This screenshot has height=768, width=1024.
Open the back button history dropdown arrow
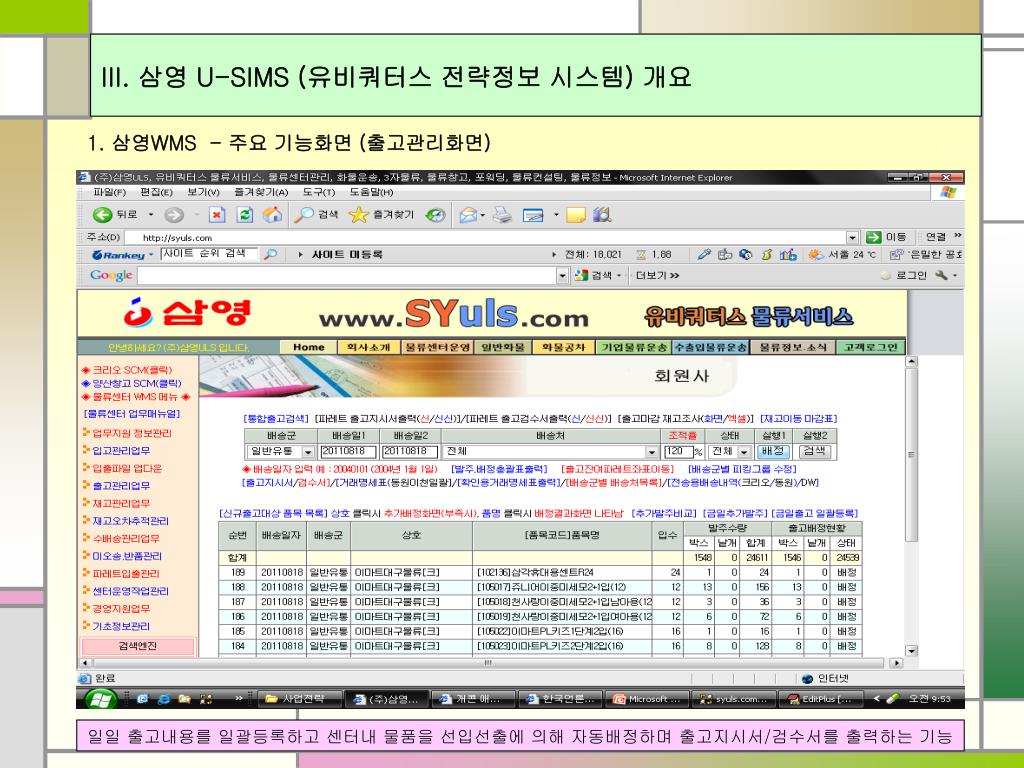151,215
